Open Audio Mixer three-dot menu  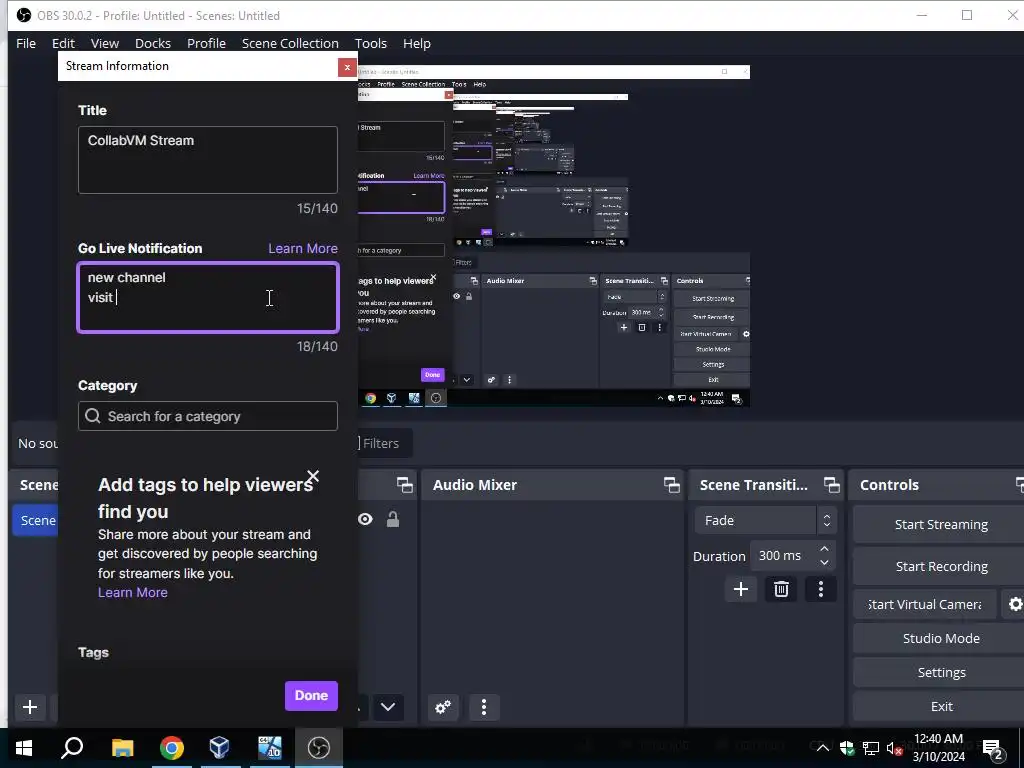483,707
